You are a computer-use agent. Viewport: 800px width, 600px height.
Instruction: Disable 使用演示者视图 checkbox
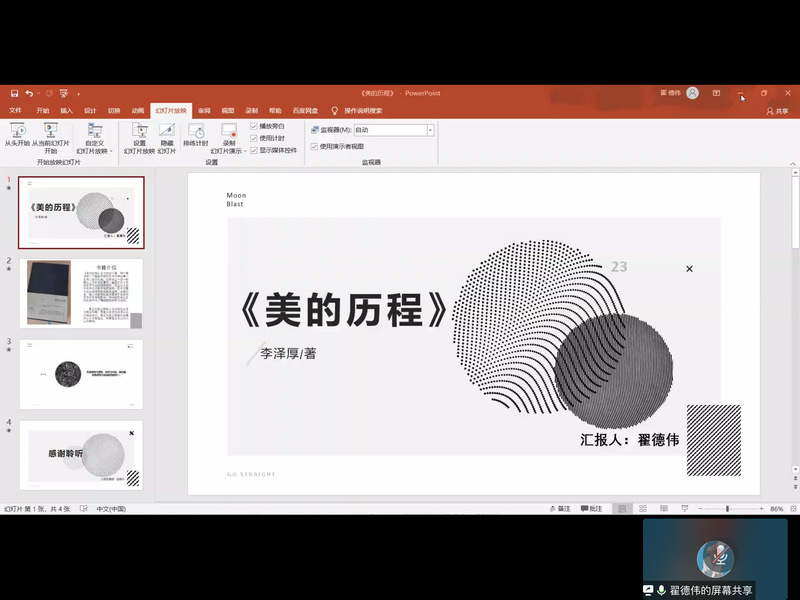314,146
